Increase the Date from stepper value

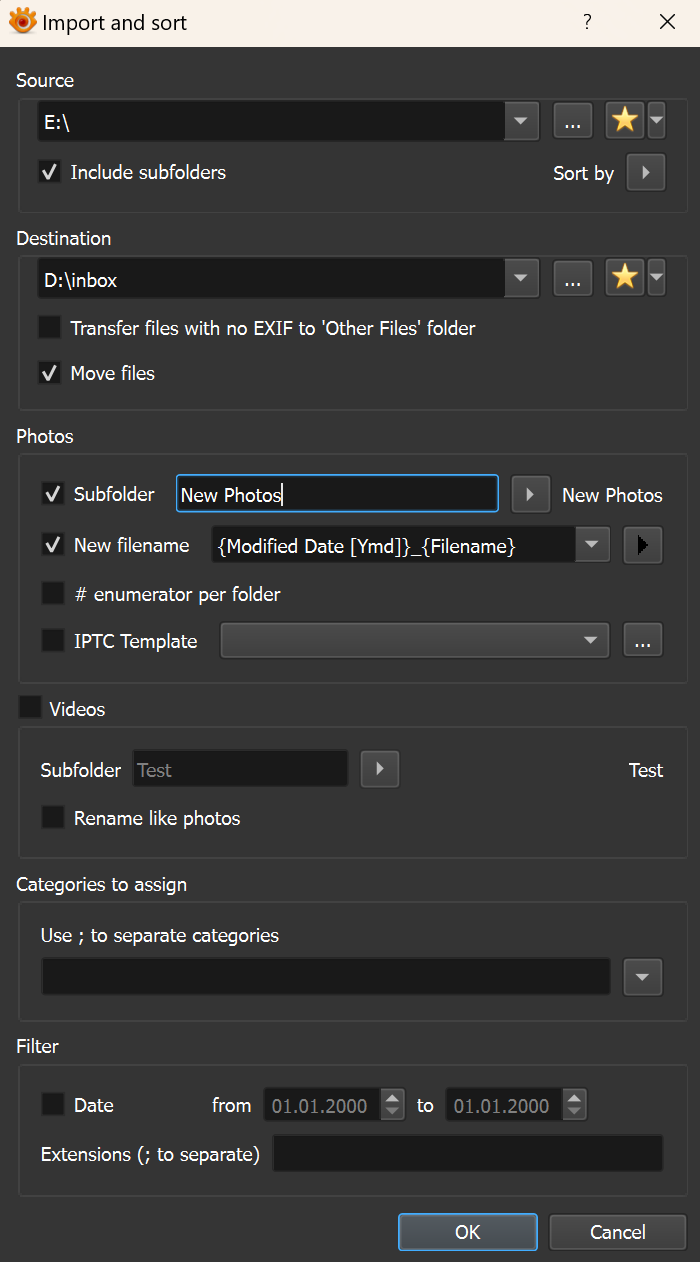(394, 1098)
